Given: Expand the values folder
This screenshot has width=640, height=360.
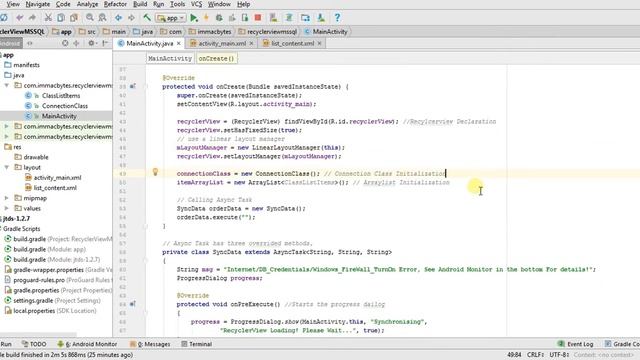Looking at the screenshot, I should 7,208.
